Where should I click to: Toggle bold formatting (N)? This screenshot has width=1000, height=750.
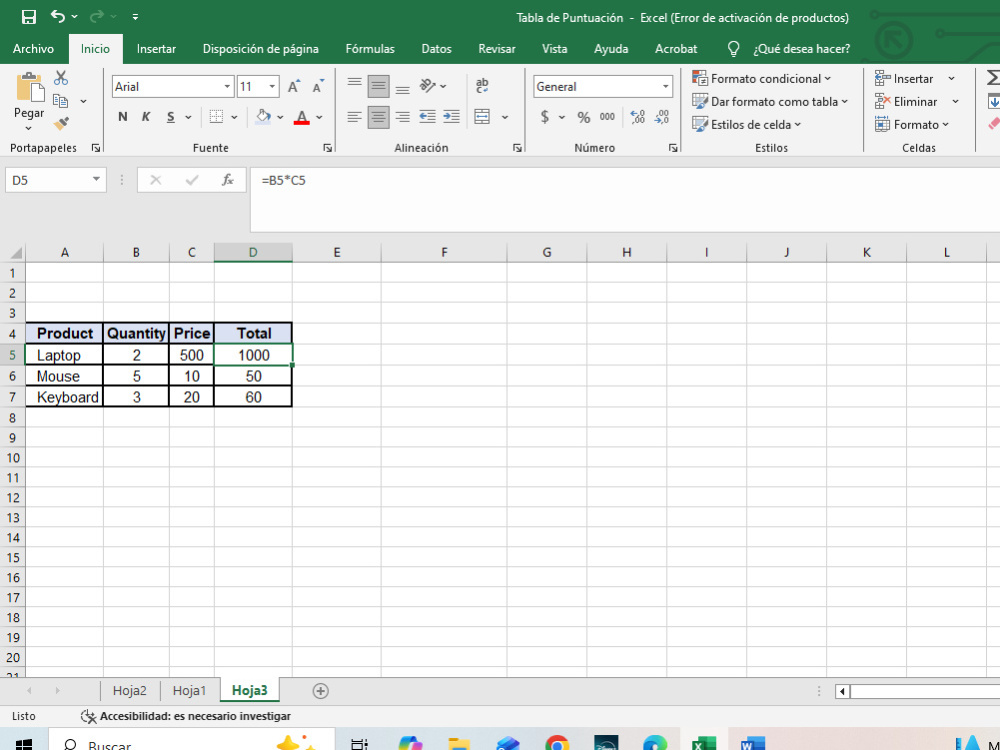pos(122,117)
